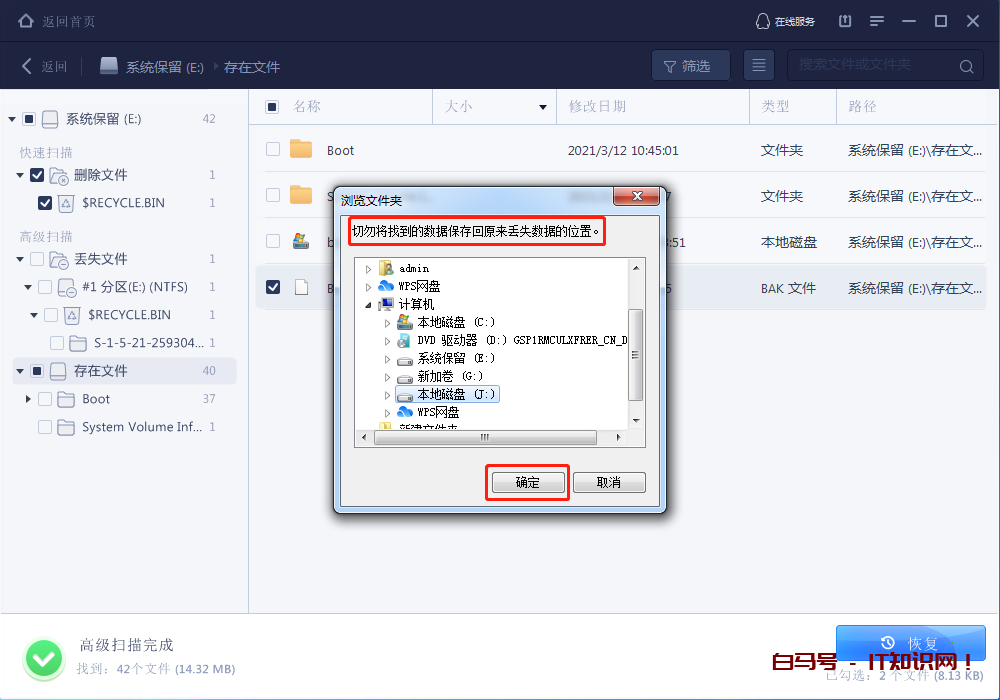
Task: Uncheck the 删除文件 checkbox in left tree
Action: [x=37, y=175]
